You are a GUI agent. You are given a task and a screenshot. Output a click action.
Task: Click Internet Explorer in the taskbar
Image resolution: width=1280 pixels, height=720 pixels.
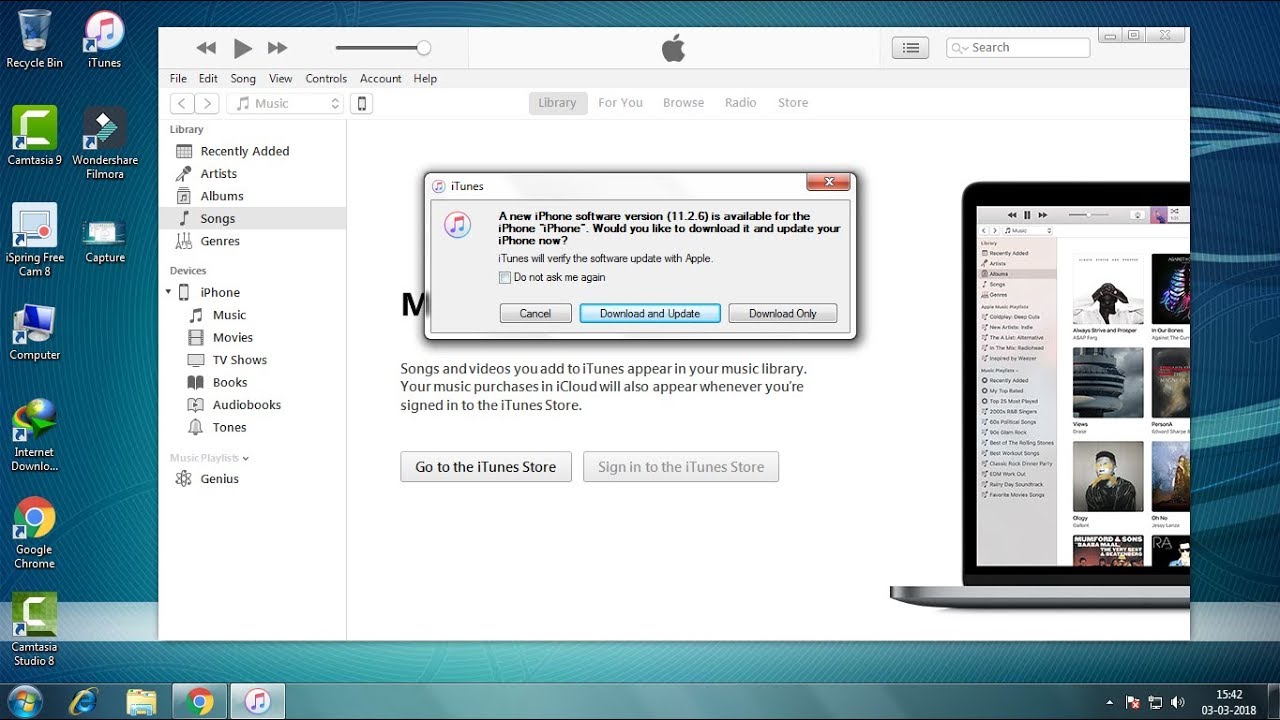click(84, 701)
